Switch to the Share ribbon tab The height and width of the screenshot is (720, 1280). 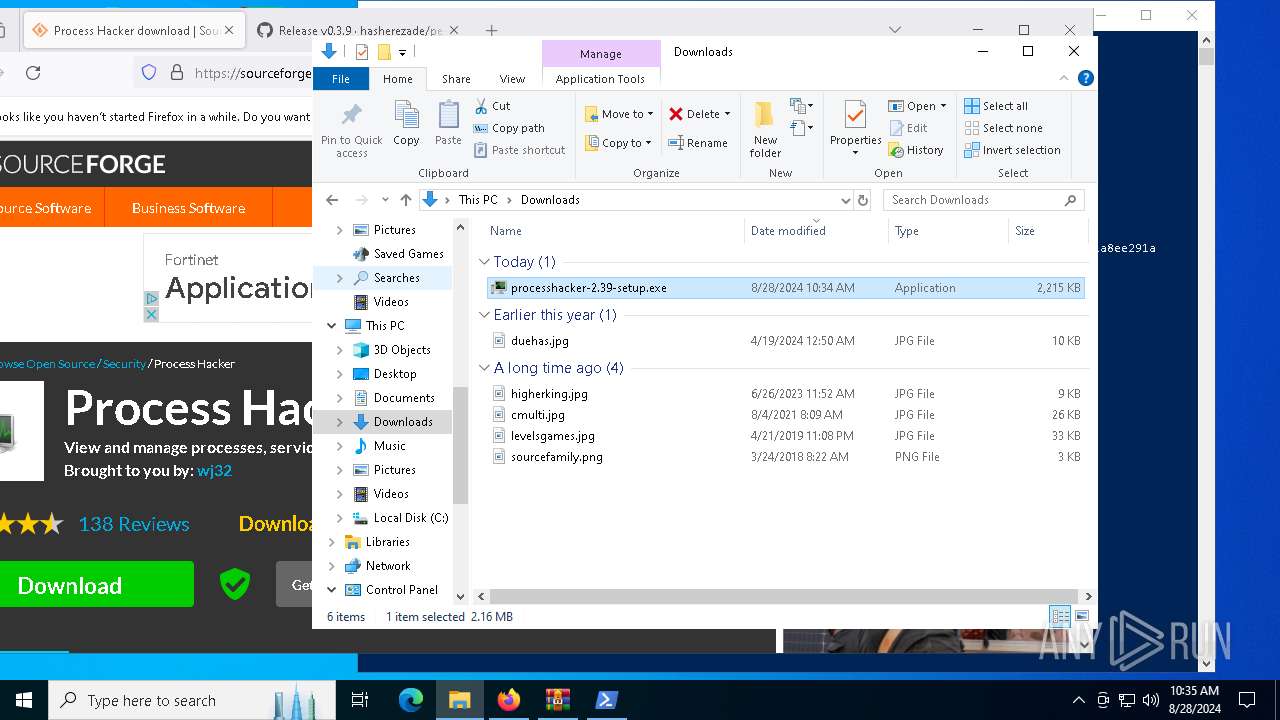pos(456,79)
